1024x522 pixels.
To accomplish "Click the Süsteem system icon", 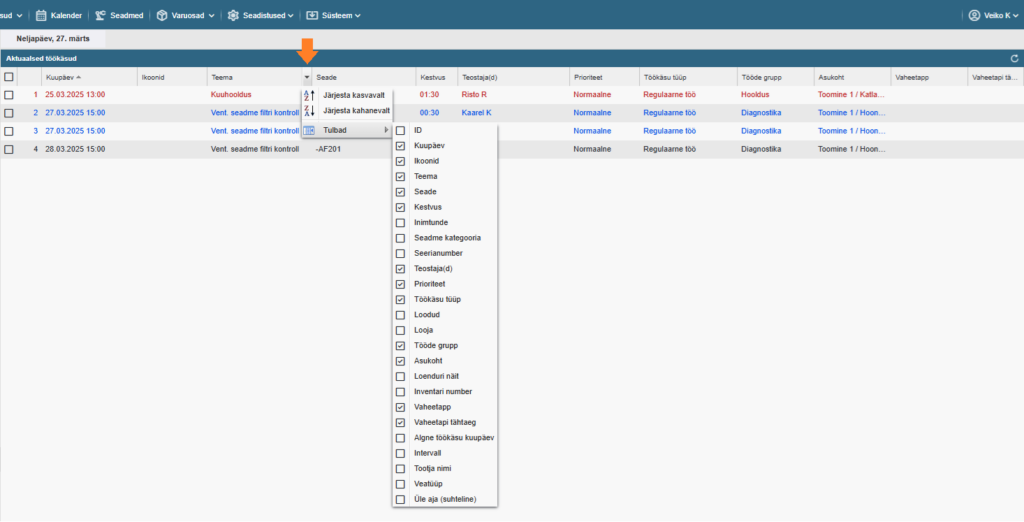I will [312, 15].
